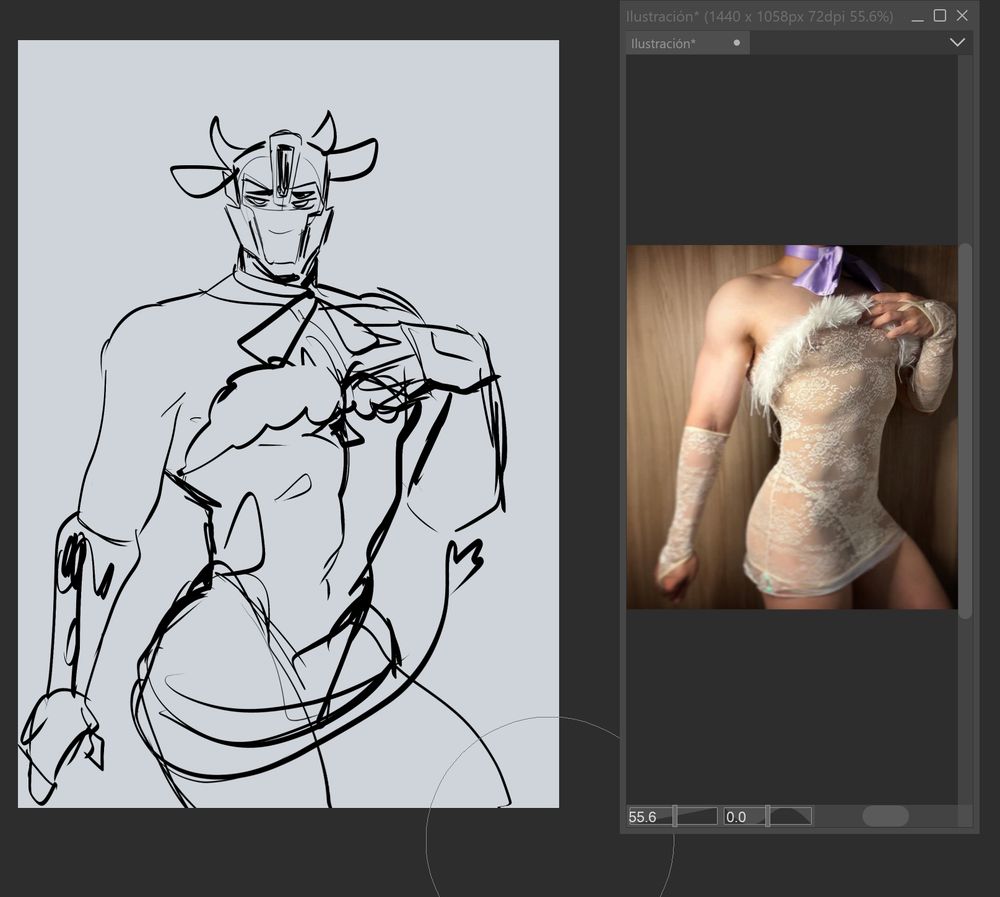This screenshot has height=897, width=1000.
Task: Click the zoom slider handle beside 55.6
Action: (675, 817)
